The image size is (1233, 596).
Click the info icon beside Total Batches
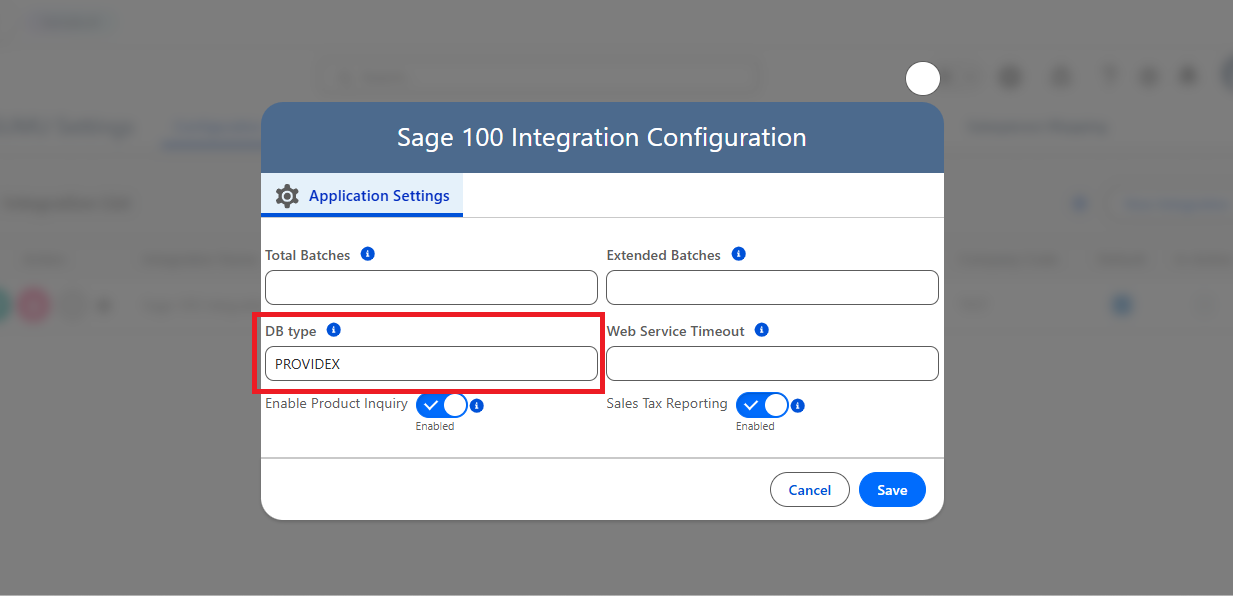pyautogui.click(x=367, y=255)
